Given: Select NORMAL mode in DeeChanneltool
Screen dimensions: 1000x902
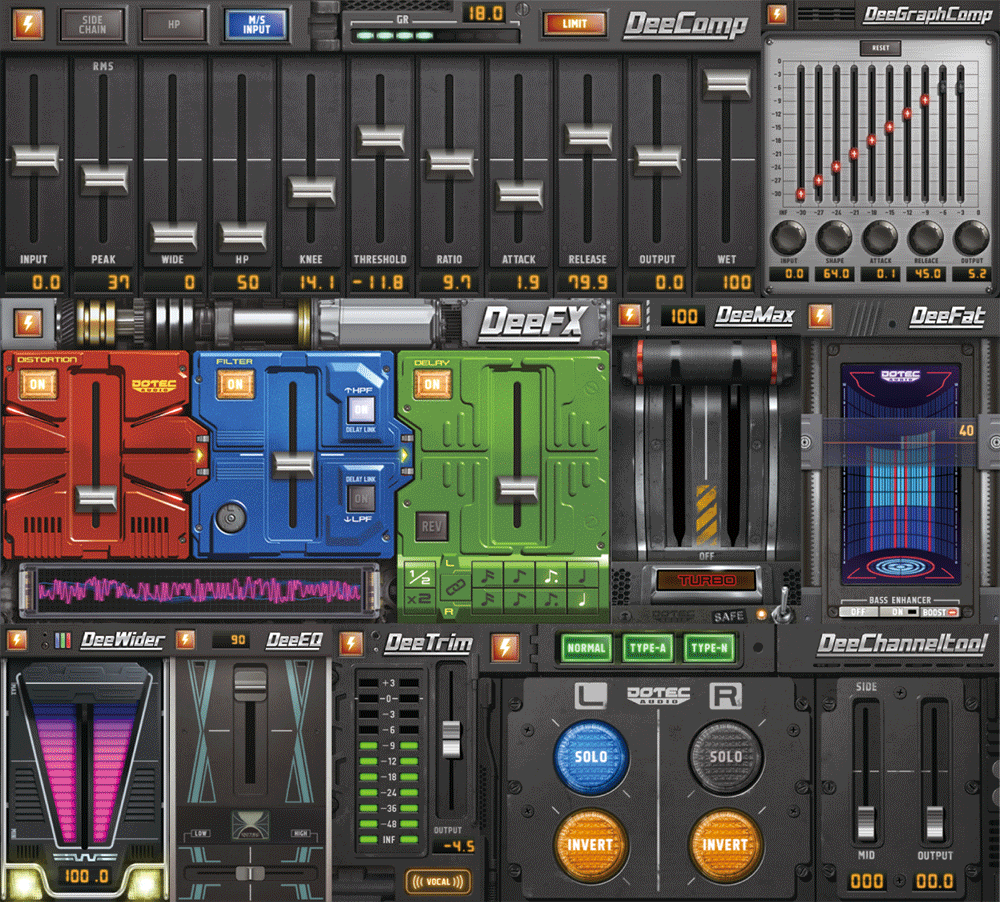Looking at the screenshot, I should coord(586,648).
